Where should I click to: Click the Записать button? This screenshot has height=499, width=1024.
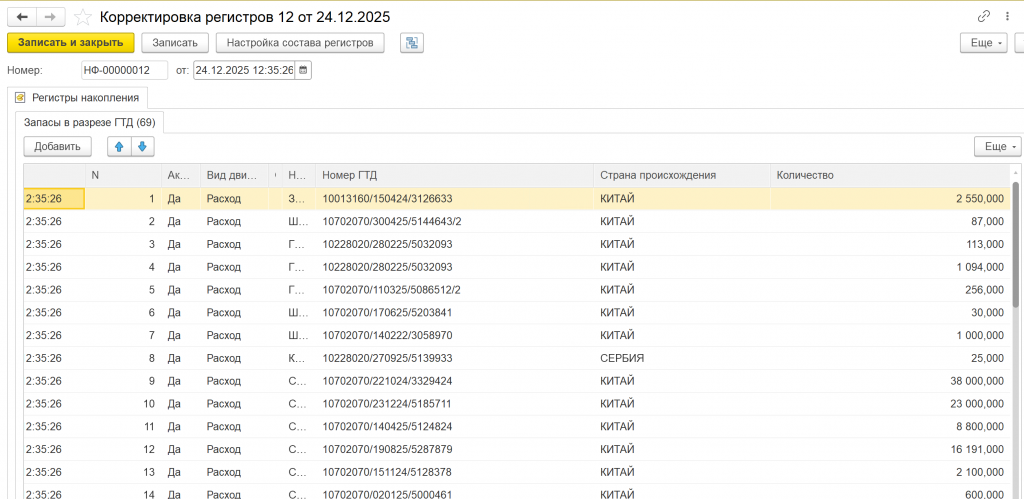175,43
